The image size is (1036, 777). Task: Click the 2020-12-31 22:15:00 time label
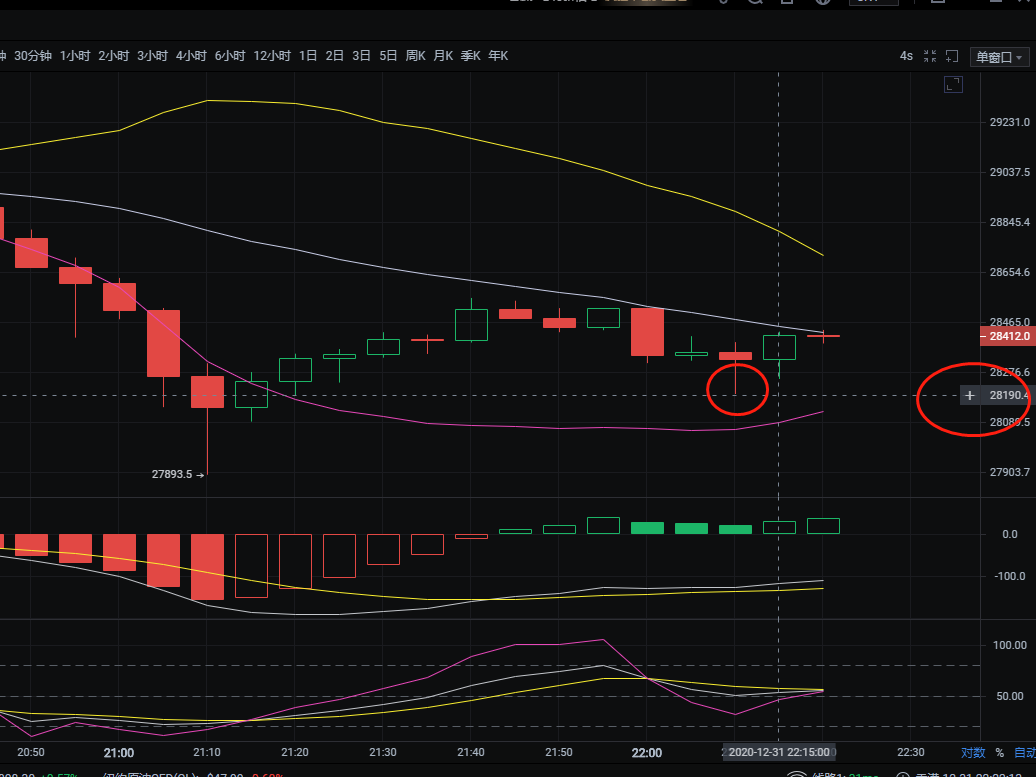tap(779, 752)
